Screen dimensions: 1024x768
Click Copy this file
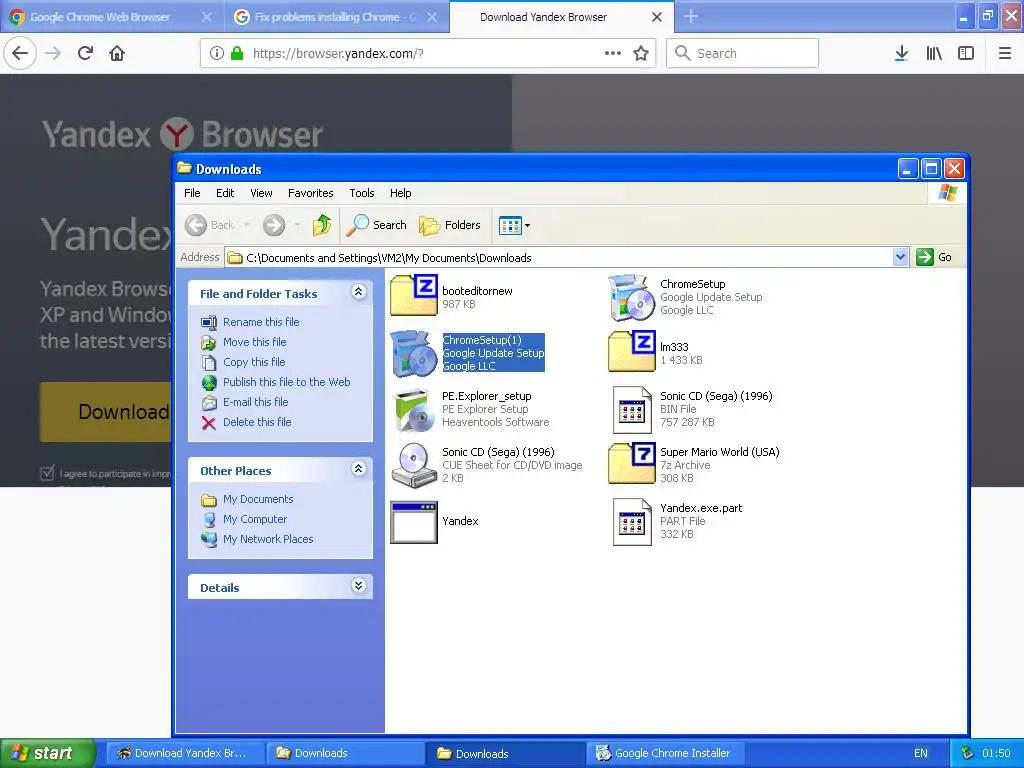(x=254, y=362)
